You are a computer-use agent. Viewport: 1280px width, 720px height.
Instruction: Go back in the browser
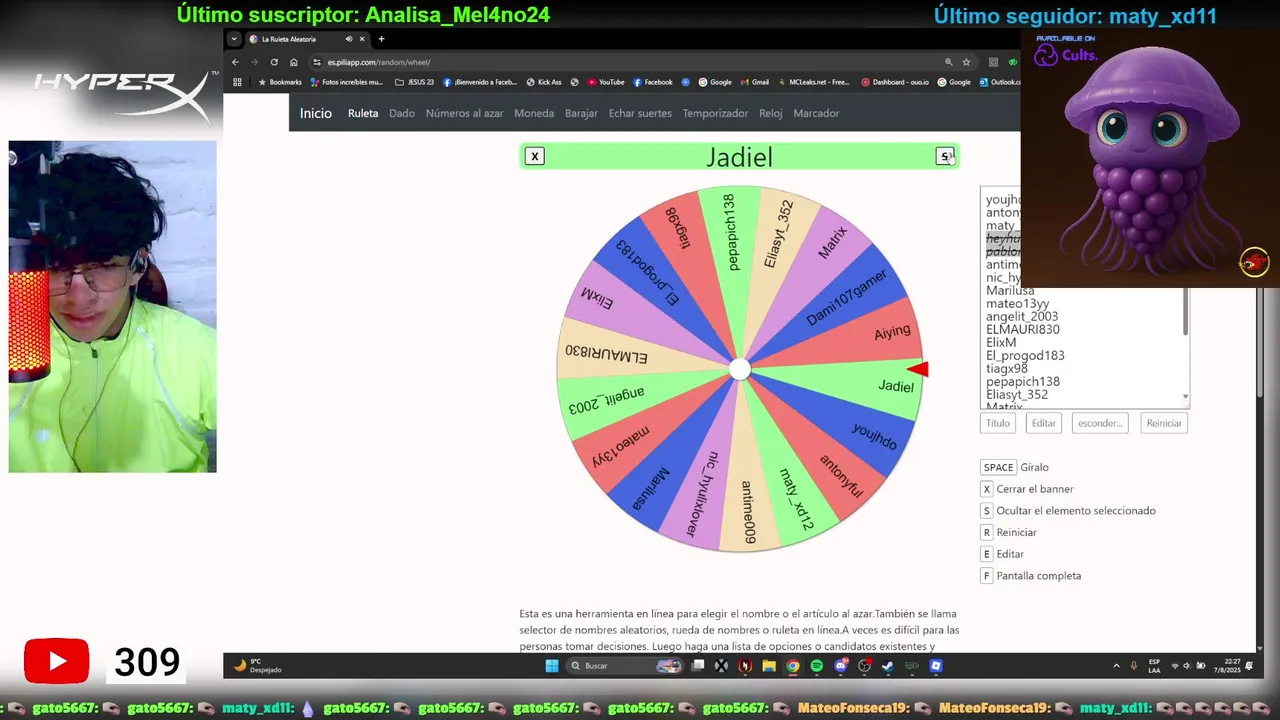[235, 62]
